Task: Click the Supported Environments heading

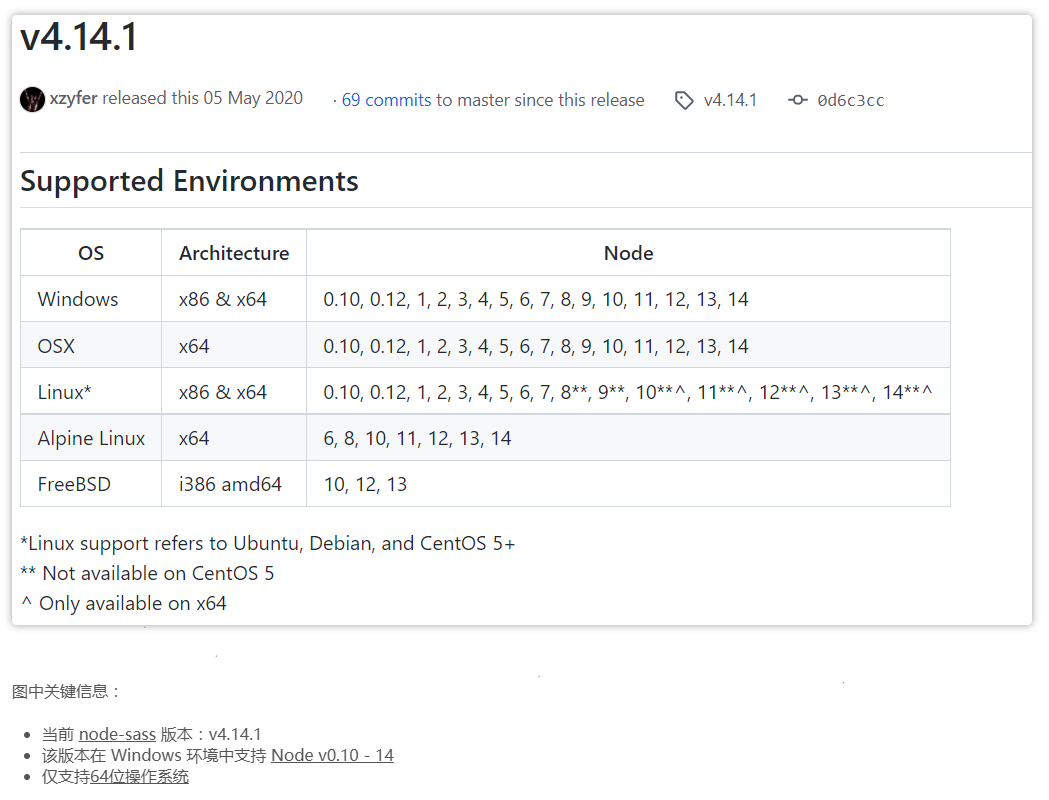Action: [189, 181]
